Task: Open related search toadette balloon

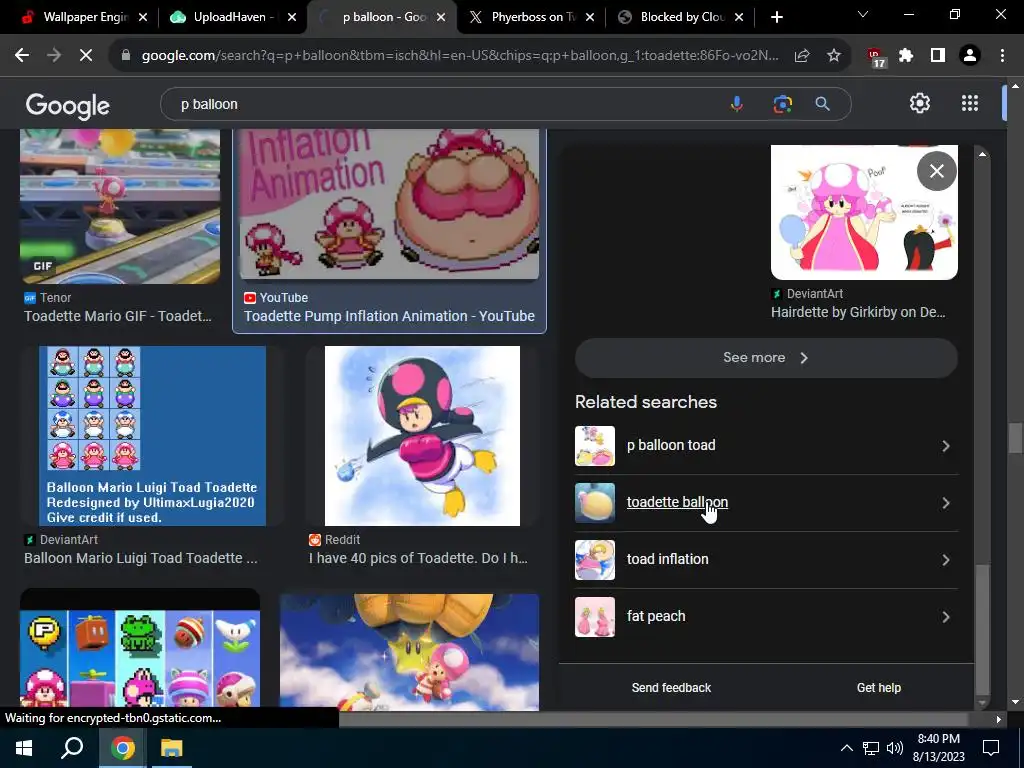Action: pyautogui.click(x=766, y=503)
